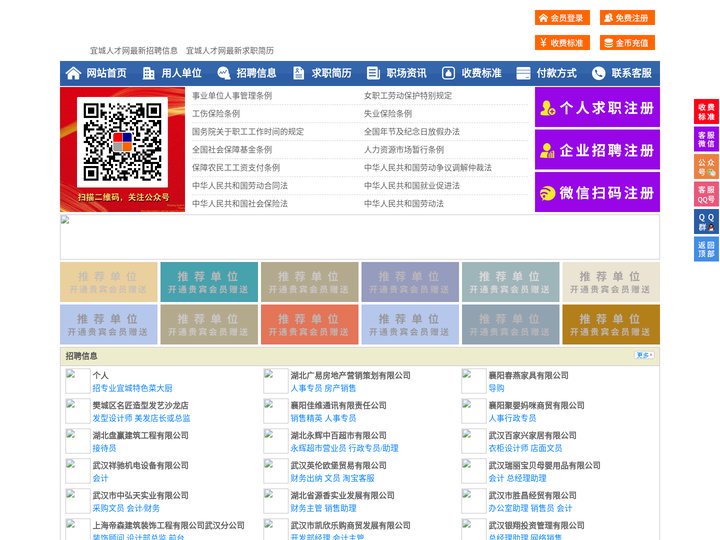This screenshot has width=720, height=540.
Task: Click the scan icon in 微信扫码注册
Action: 547,193
